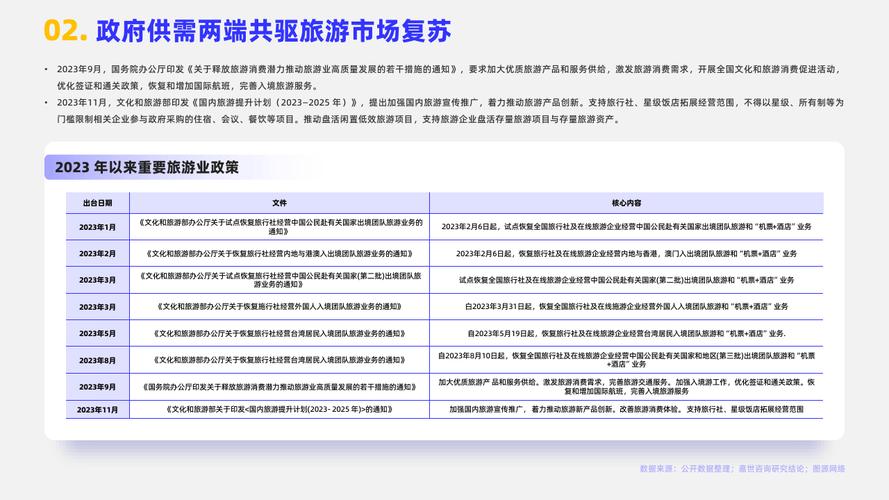Select the heading 2023 年以来重要旅游业政策
This screenshot has height=500, width=889.
click(147, 167)
